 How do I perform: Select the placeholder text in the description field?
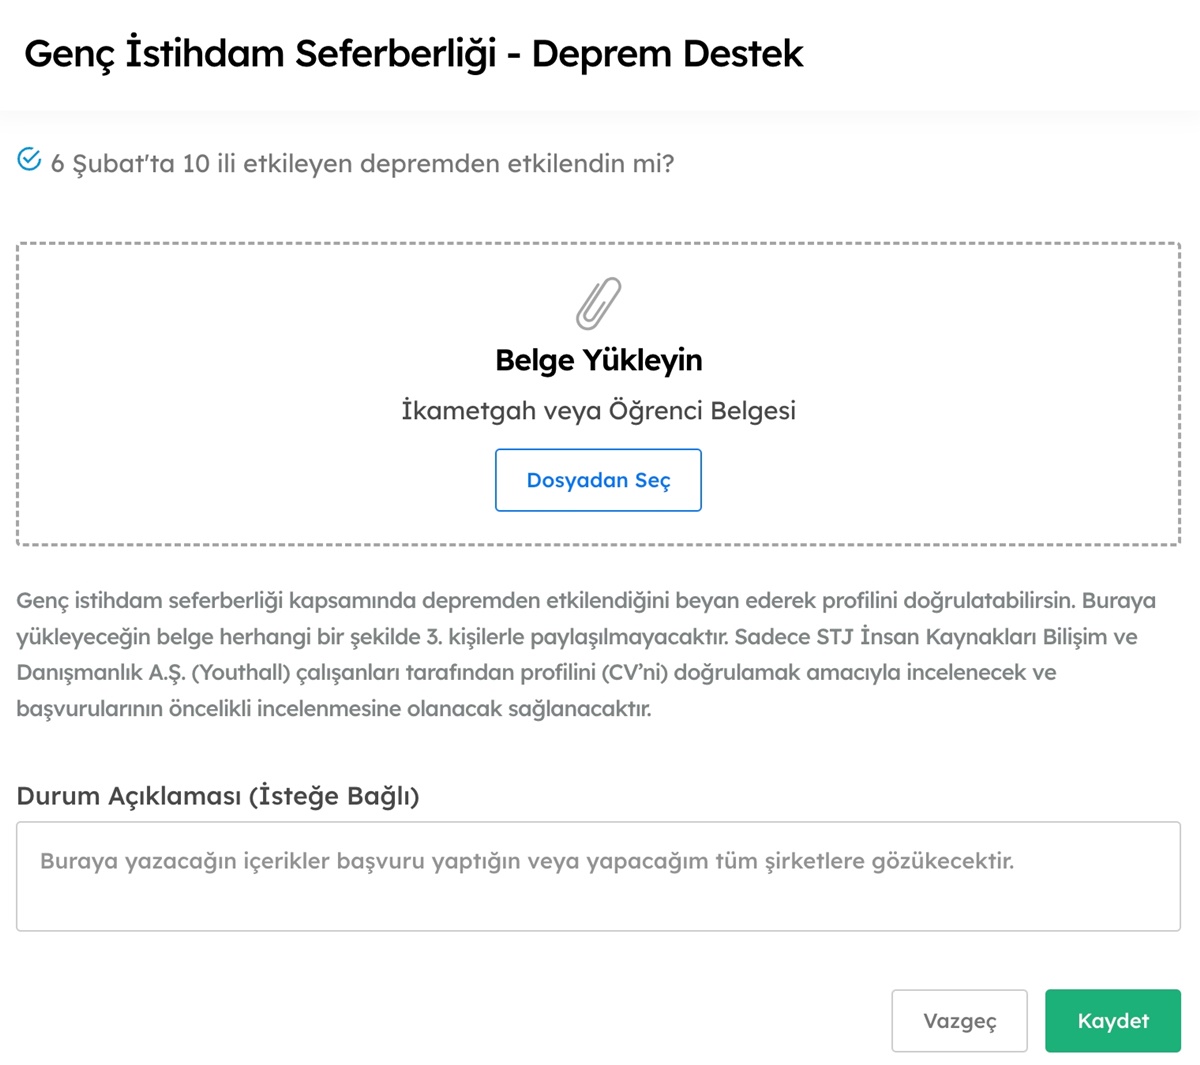coord(526,860)
